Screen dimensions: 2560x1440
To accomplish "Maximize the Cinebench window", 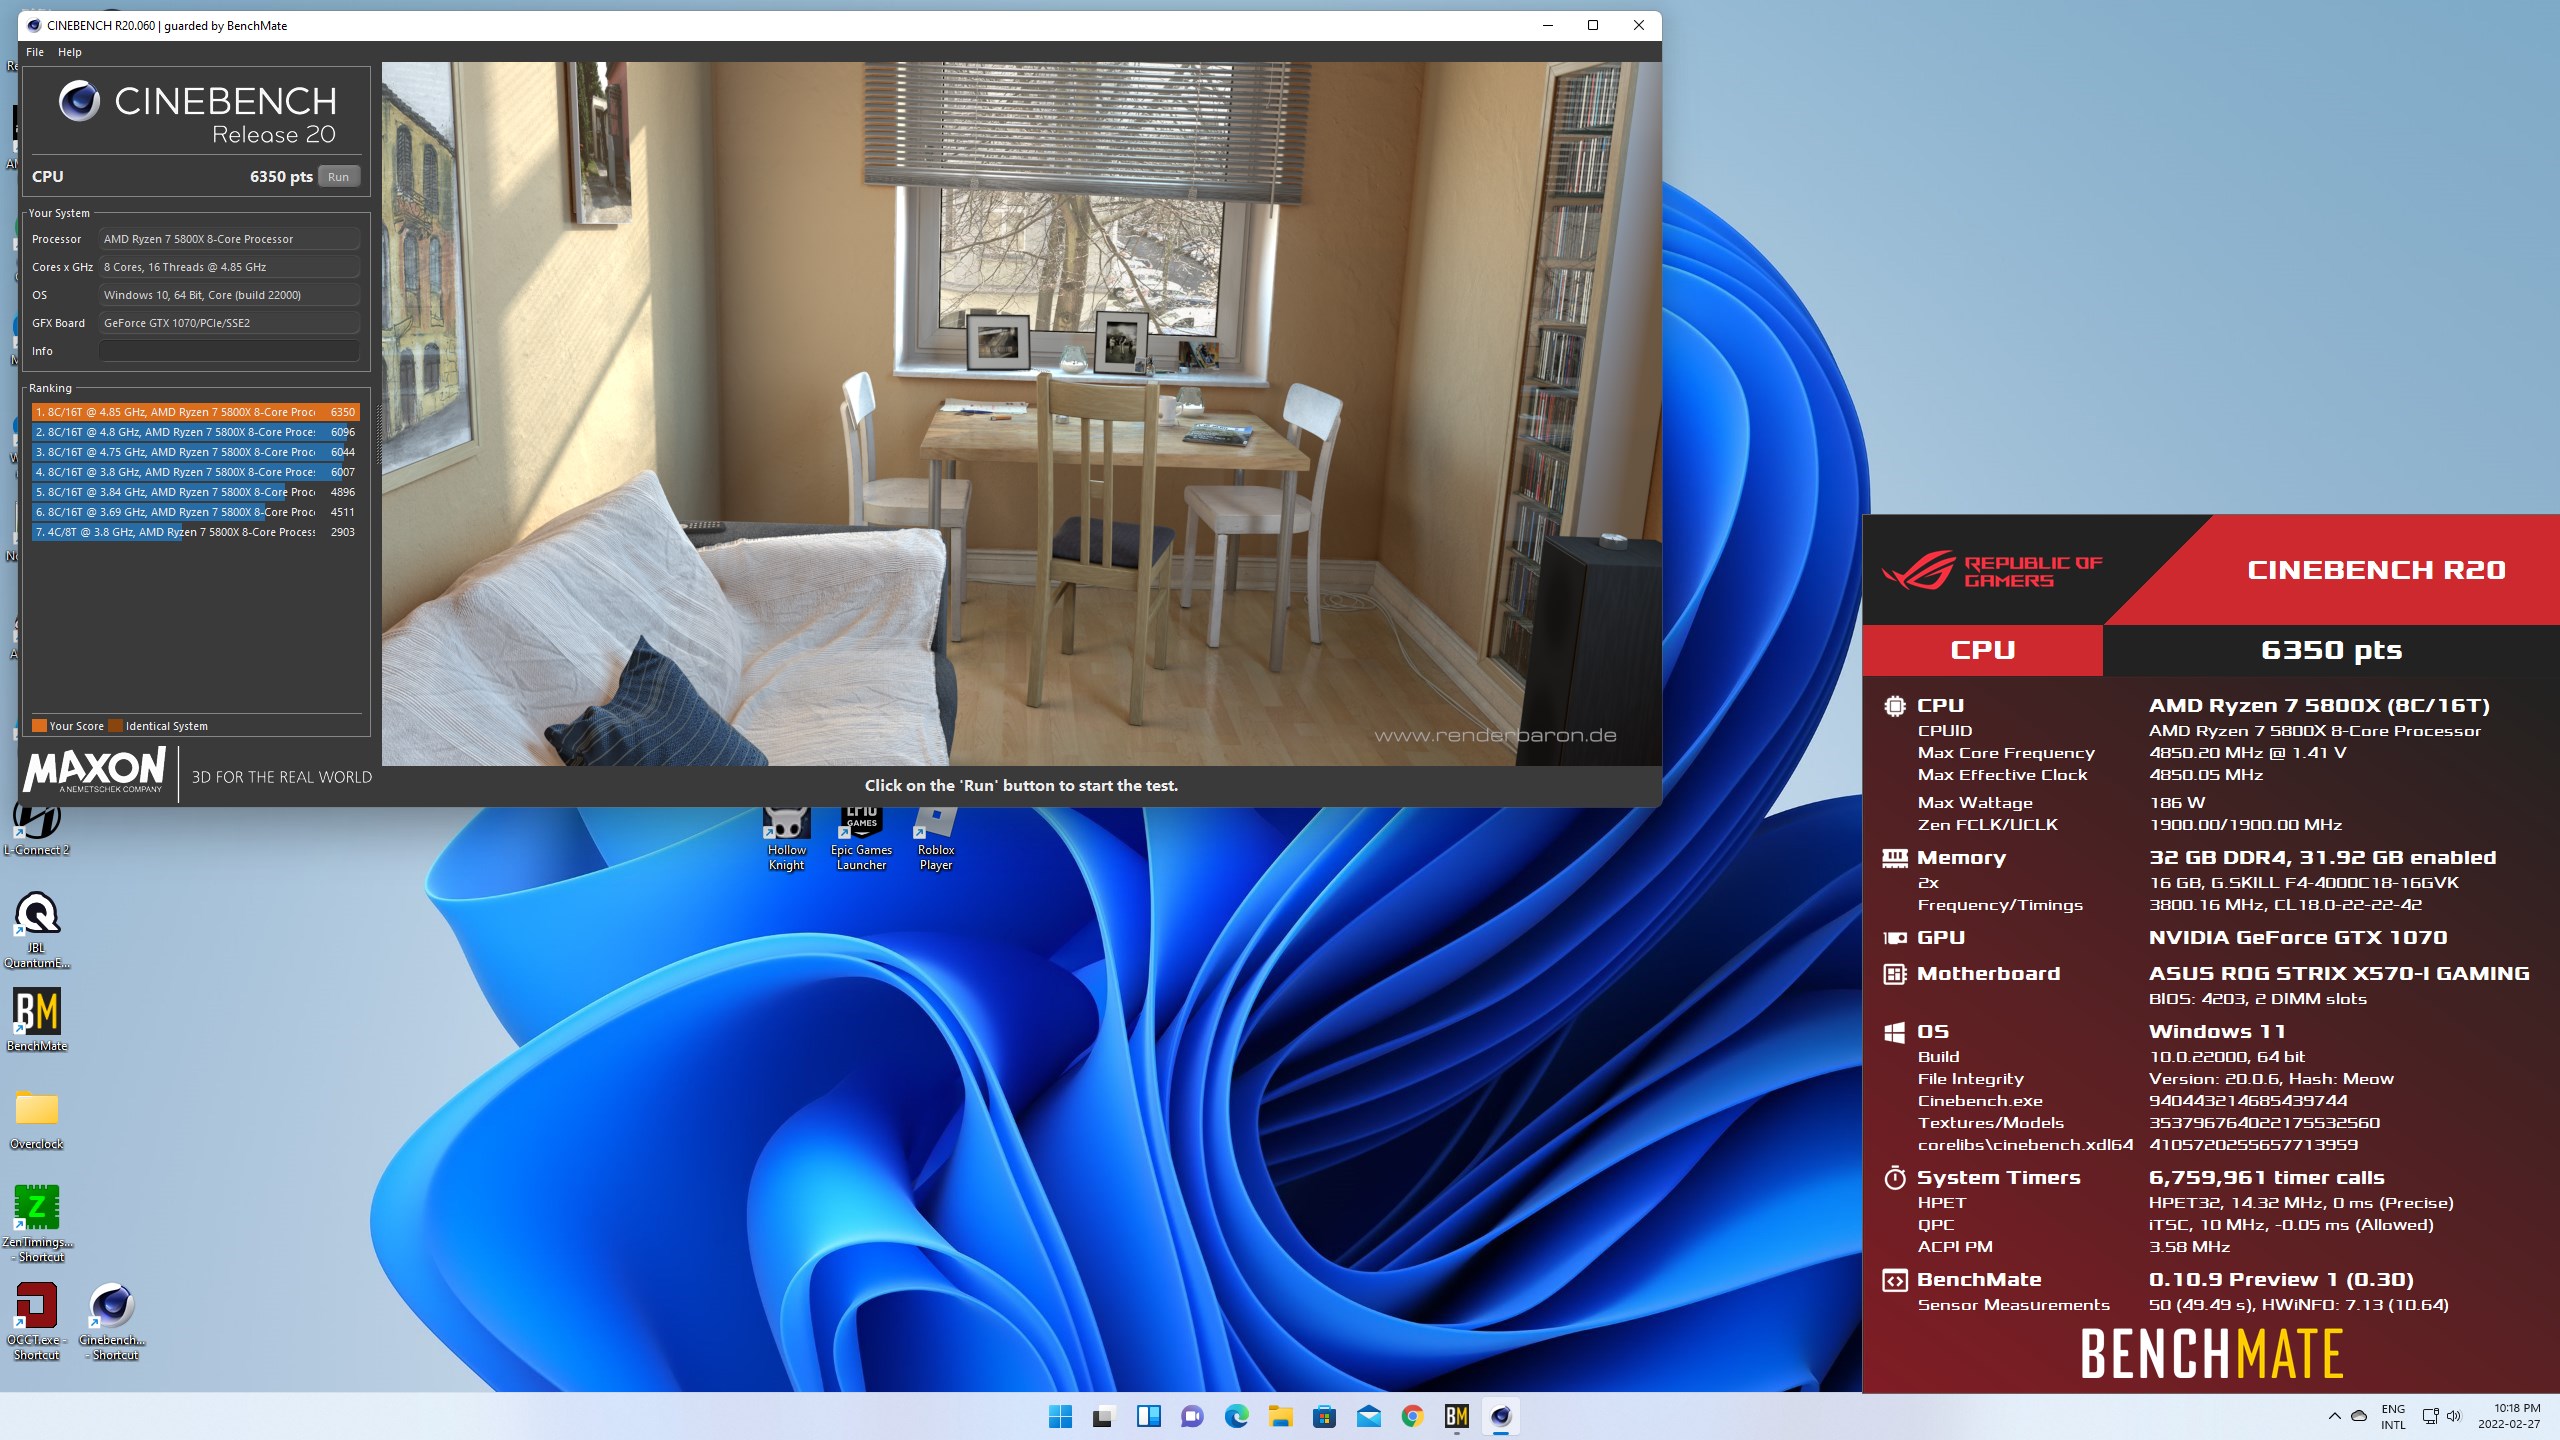I will click(1593, 26).
